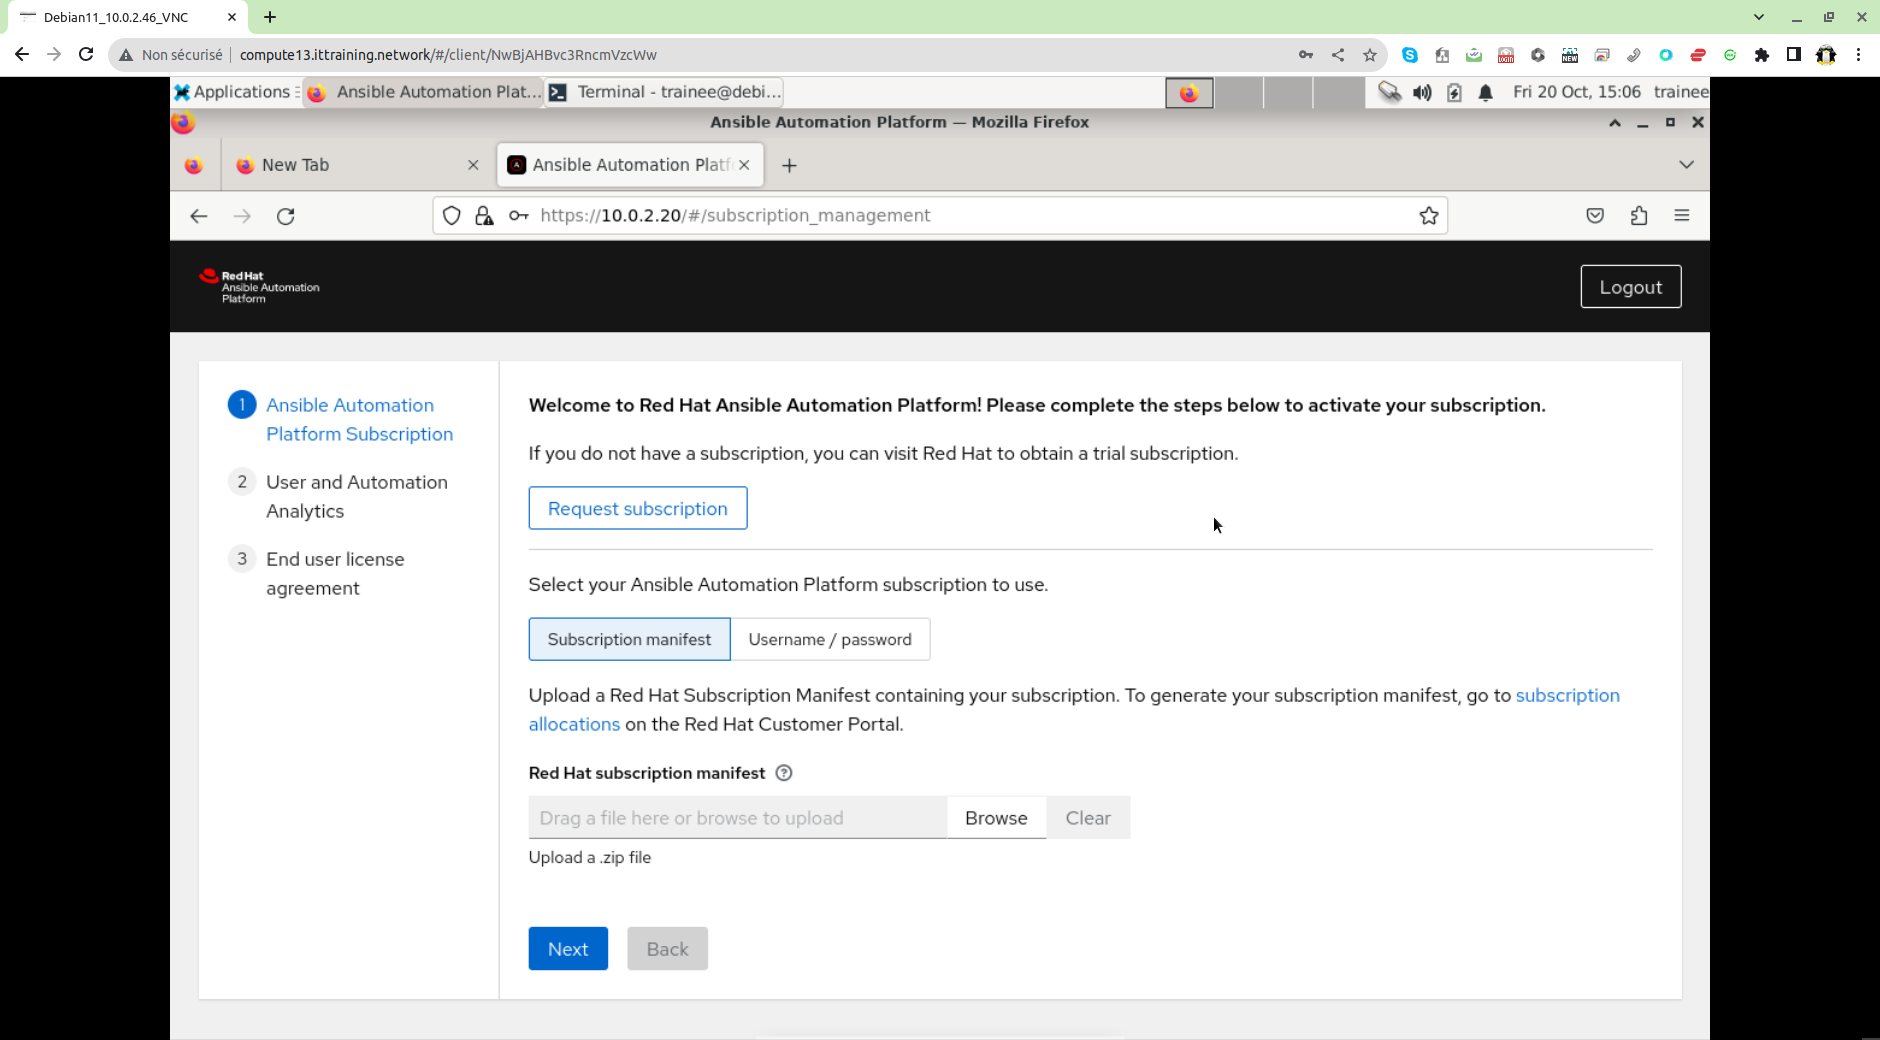Open Firefox extensions puzzle icon
The width and height of the screenshot is (1880, 1040).
click(1639, 216)
